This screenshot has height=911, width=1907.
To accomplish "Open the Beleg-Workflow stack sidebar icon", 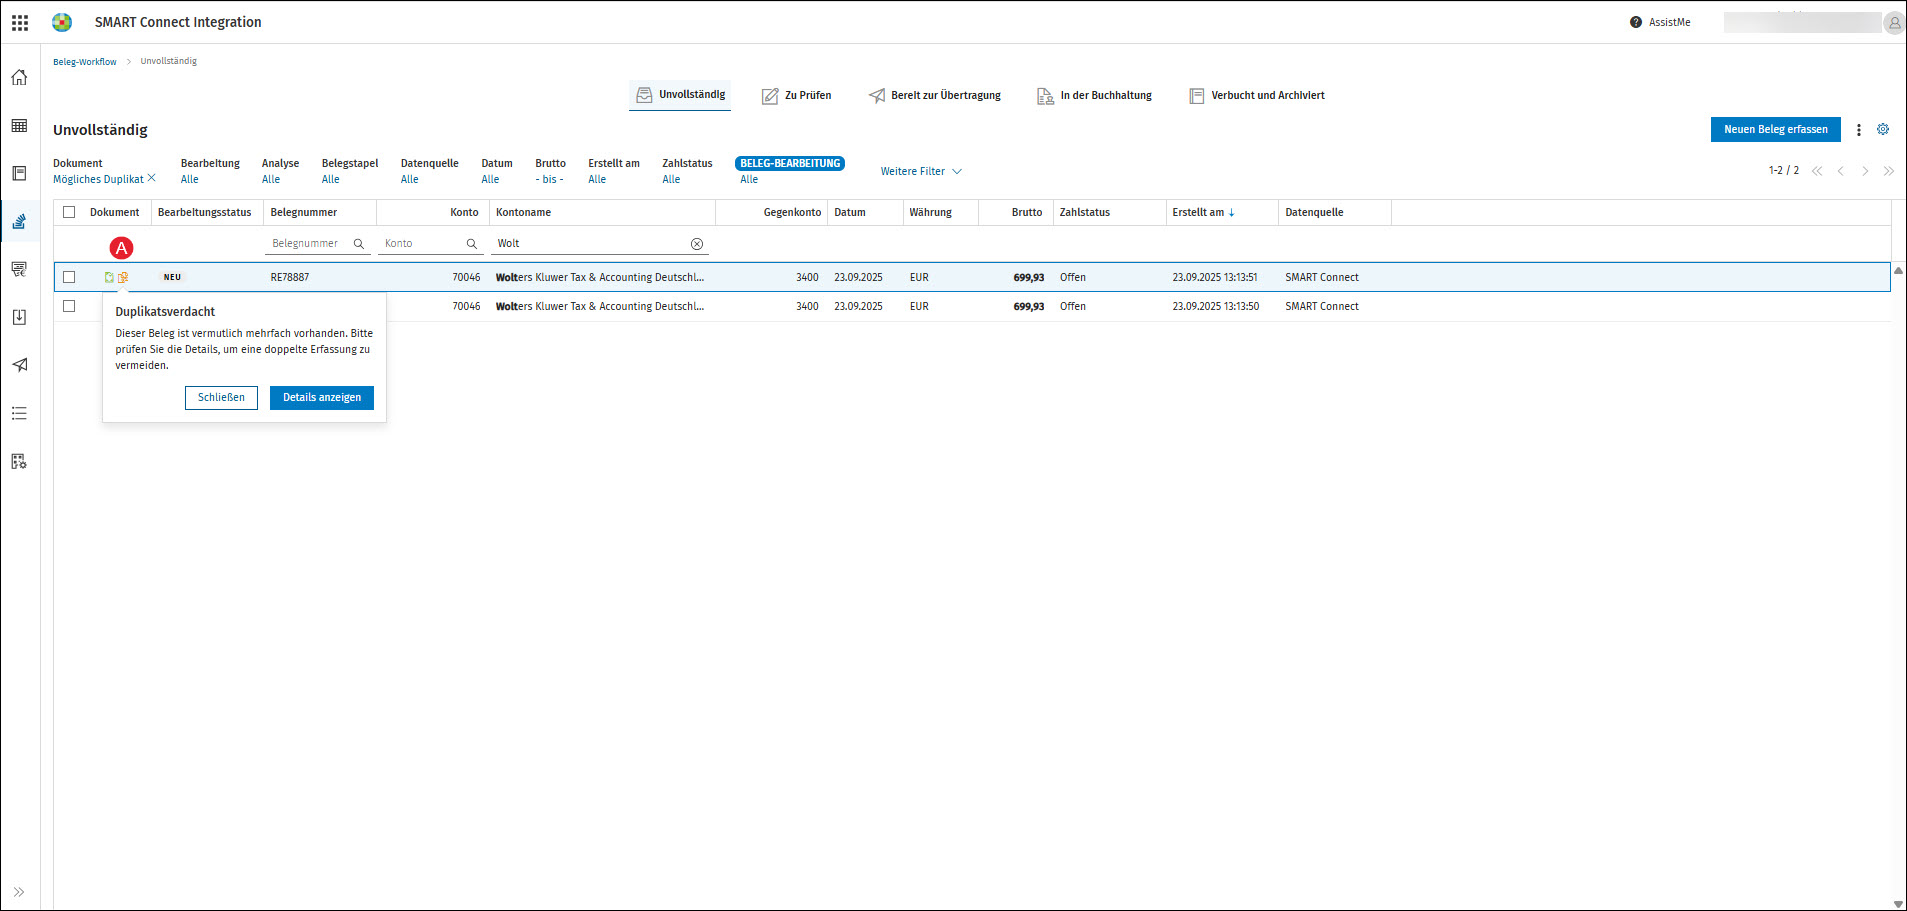I will pos(19,221).
